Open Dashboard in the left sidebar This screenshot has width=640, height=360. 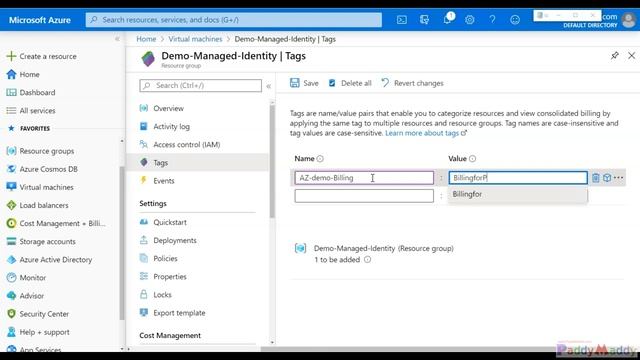[x=31, y=93]
